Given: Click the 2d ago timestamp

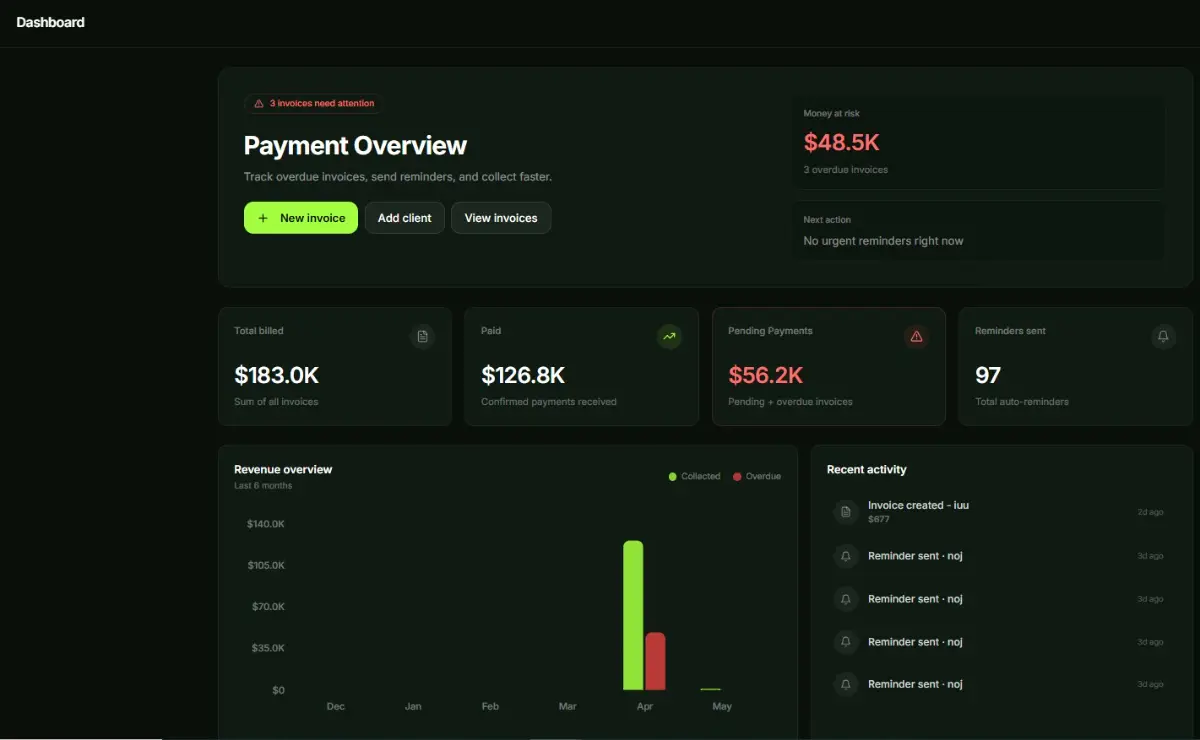Looking at the screenshot, I should [x=1150, y=512].
